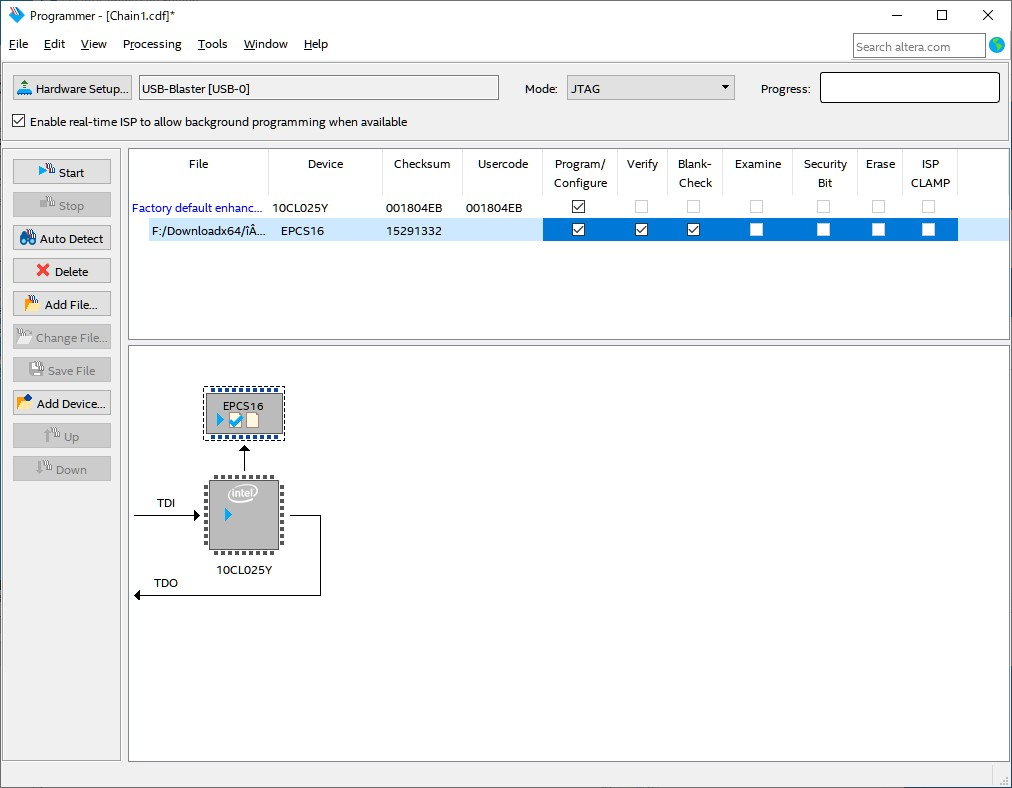
Task: Maximize the Programmer window
Action: 942,15
